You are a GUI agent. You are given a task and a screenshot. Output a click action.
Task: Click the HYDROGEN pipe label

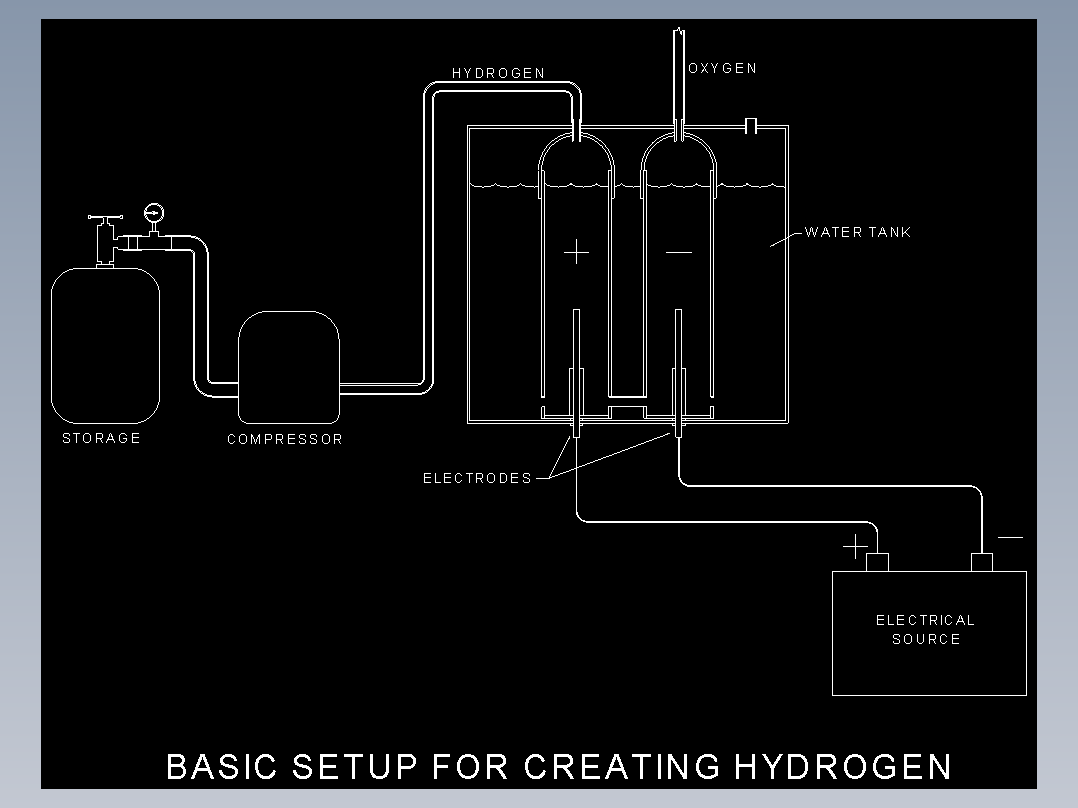pyautogui.click(x=498, y=73)
